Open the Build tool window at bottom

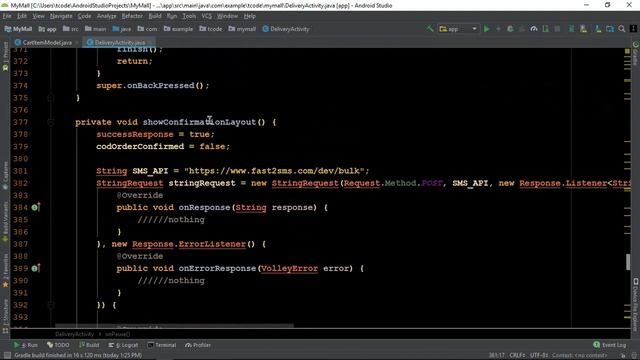[89, 345]
